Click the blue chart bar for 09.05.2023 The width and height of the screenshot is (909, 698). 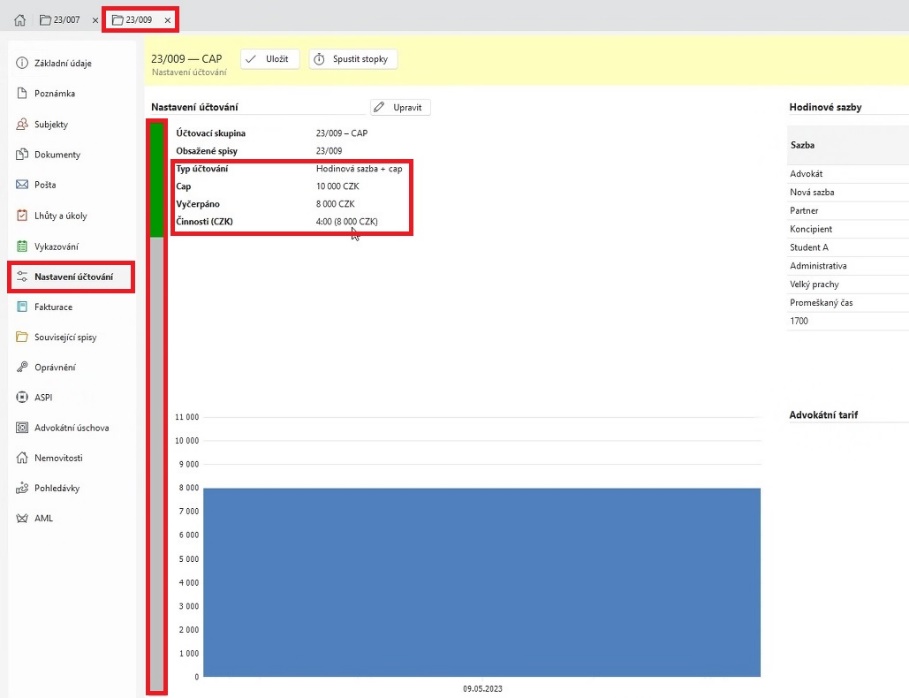point(481,581)
